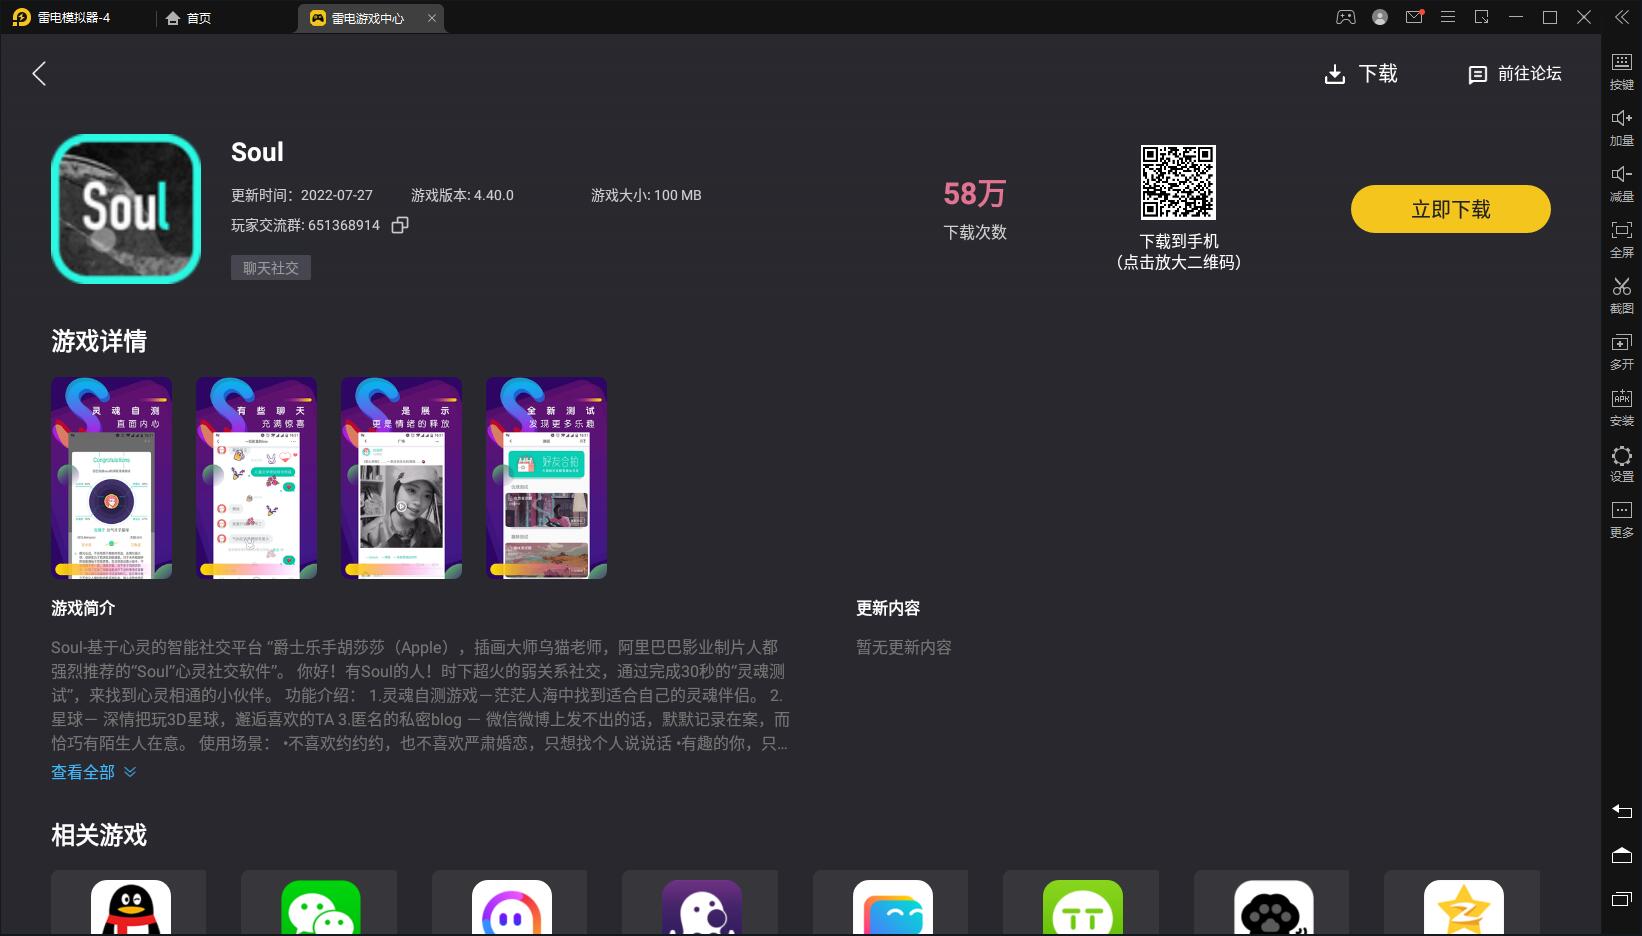The width and height of the screenshot is (1642, 936).
Task: Expand description with 查看全部
Action: (93, 772)
